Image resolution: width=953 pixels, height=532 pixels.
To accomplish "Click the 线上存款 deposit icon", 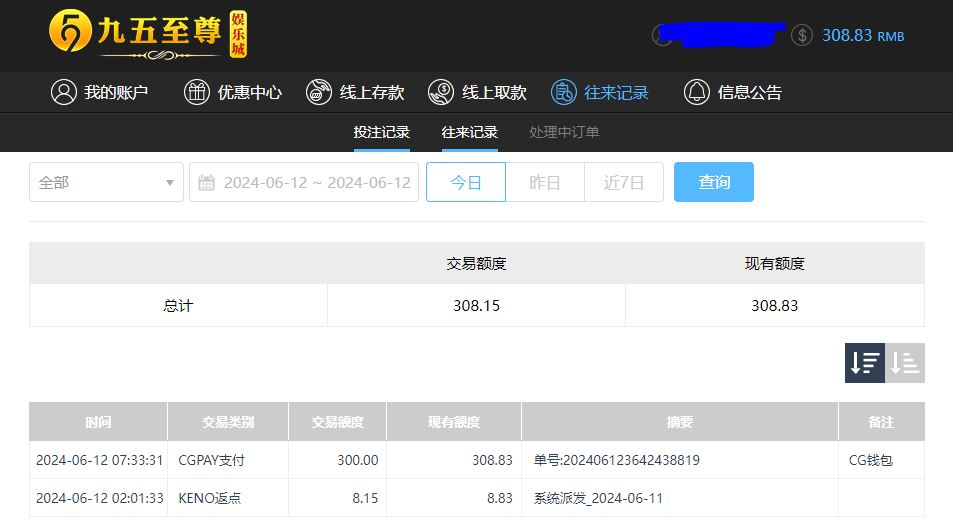I will point(319,92).
